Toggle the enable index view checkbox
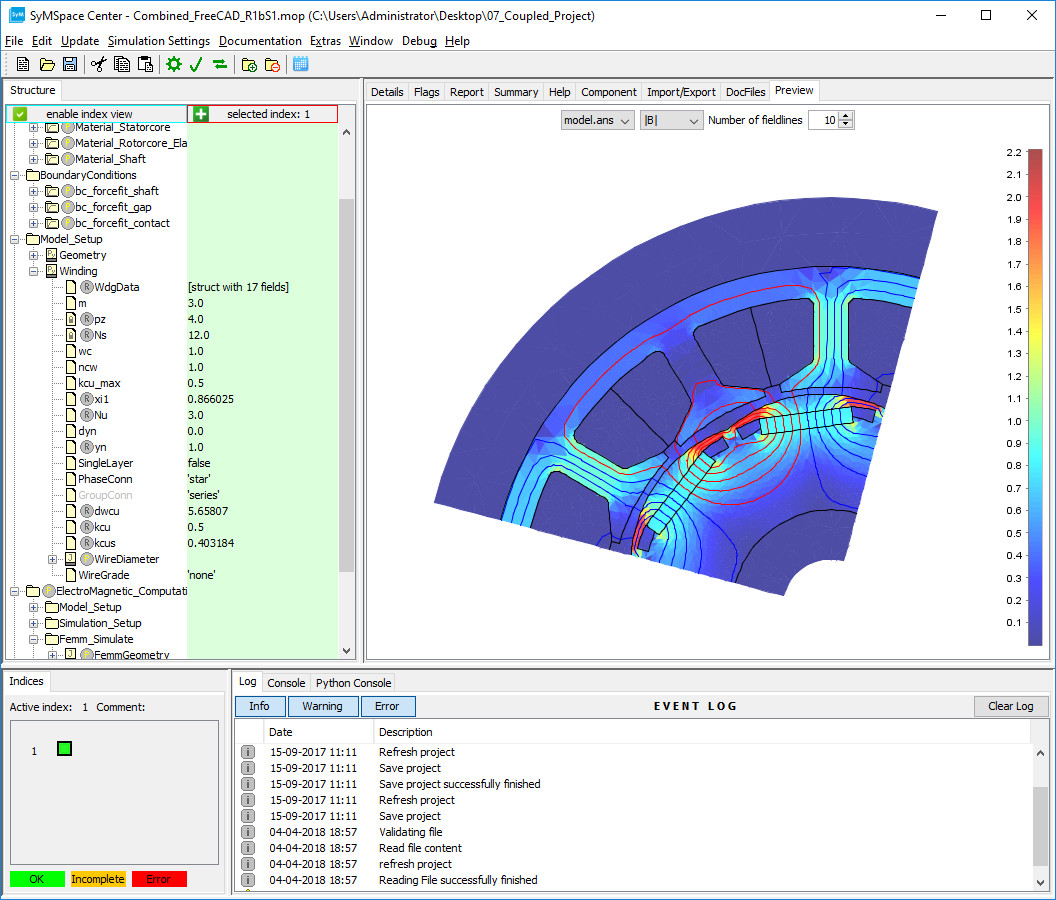This screenshot has width=1056, height=900. (x=21, y=114)
